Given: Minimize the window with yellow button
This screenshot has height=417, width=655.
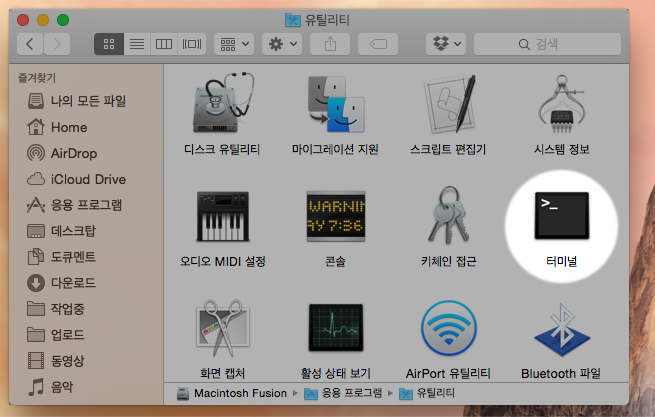Looking at the screenshot, I should [x=43, y=20].
